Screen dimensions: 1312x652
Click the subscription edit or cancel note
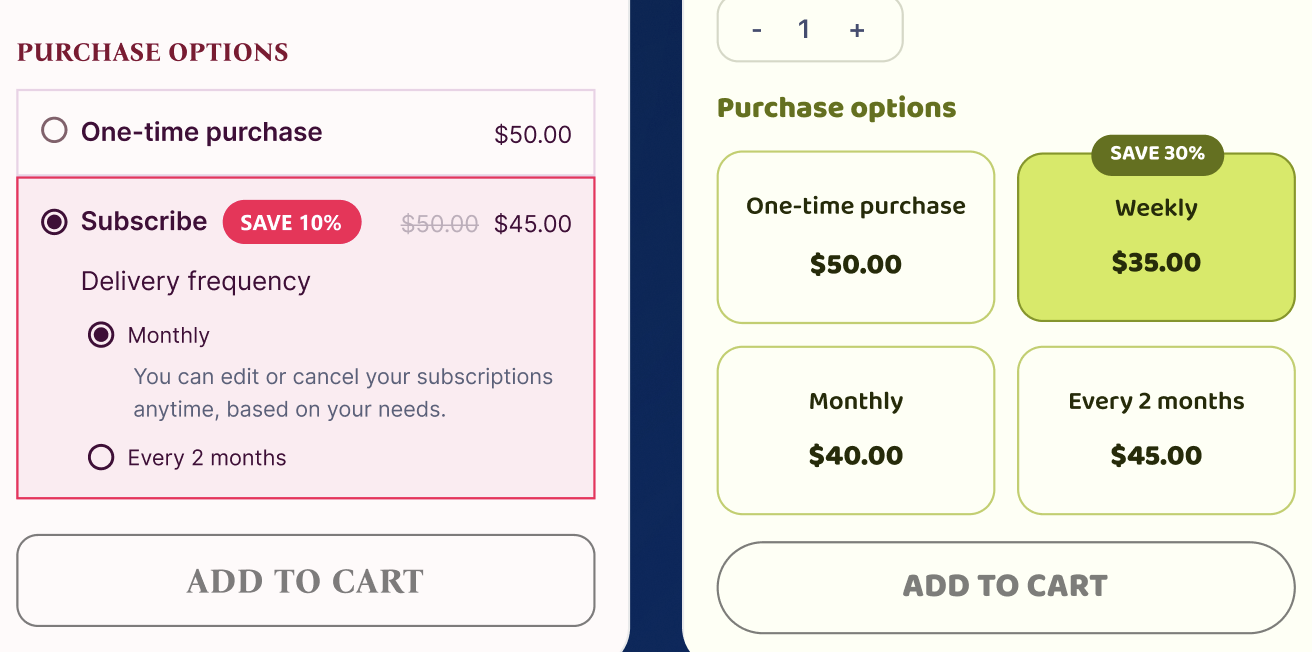pyautogui.click(x=343, y=393)
